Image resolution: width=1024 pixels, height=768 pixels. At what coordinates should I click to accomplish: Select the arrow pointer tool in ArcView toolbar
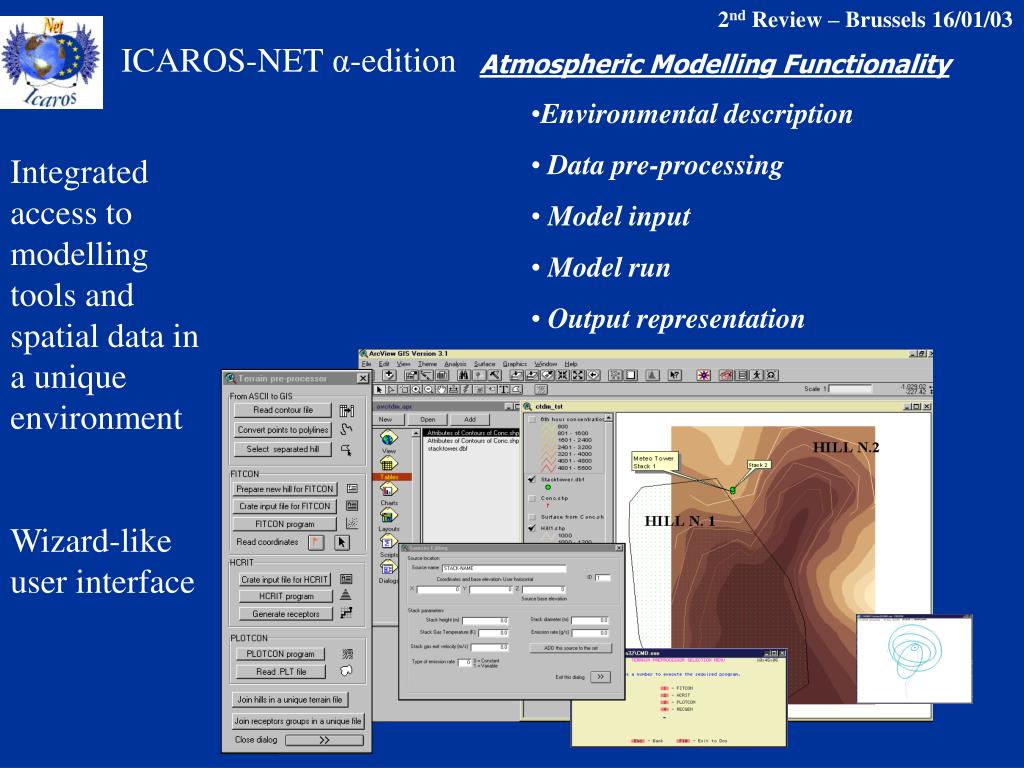(x=379, y=389)
